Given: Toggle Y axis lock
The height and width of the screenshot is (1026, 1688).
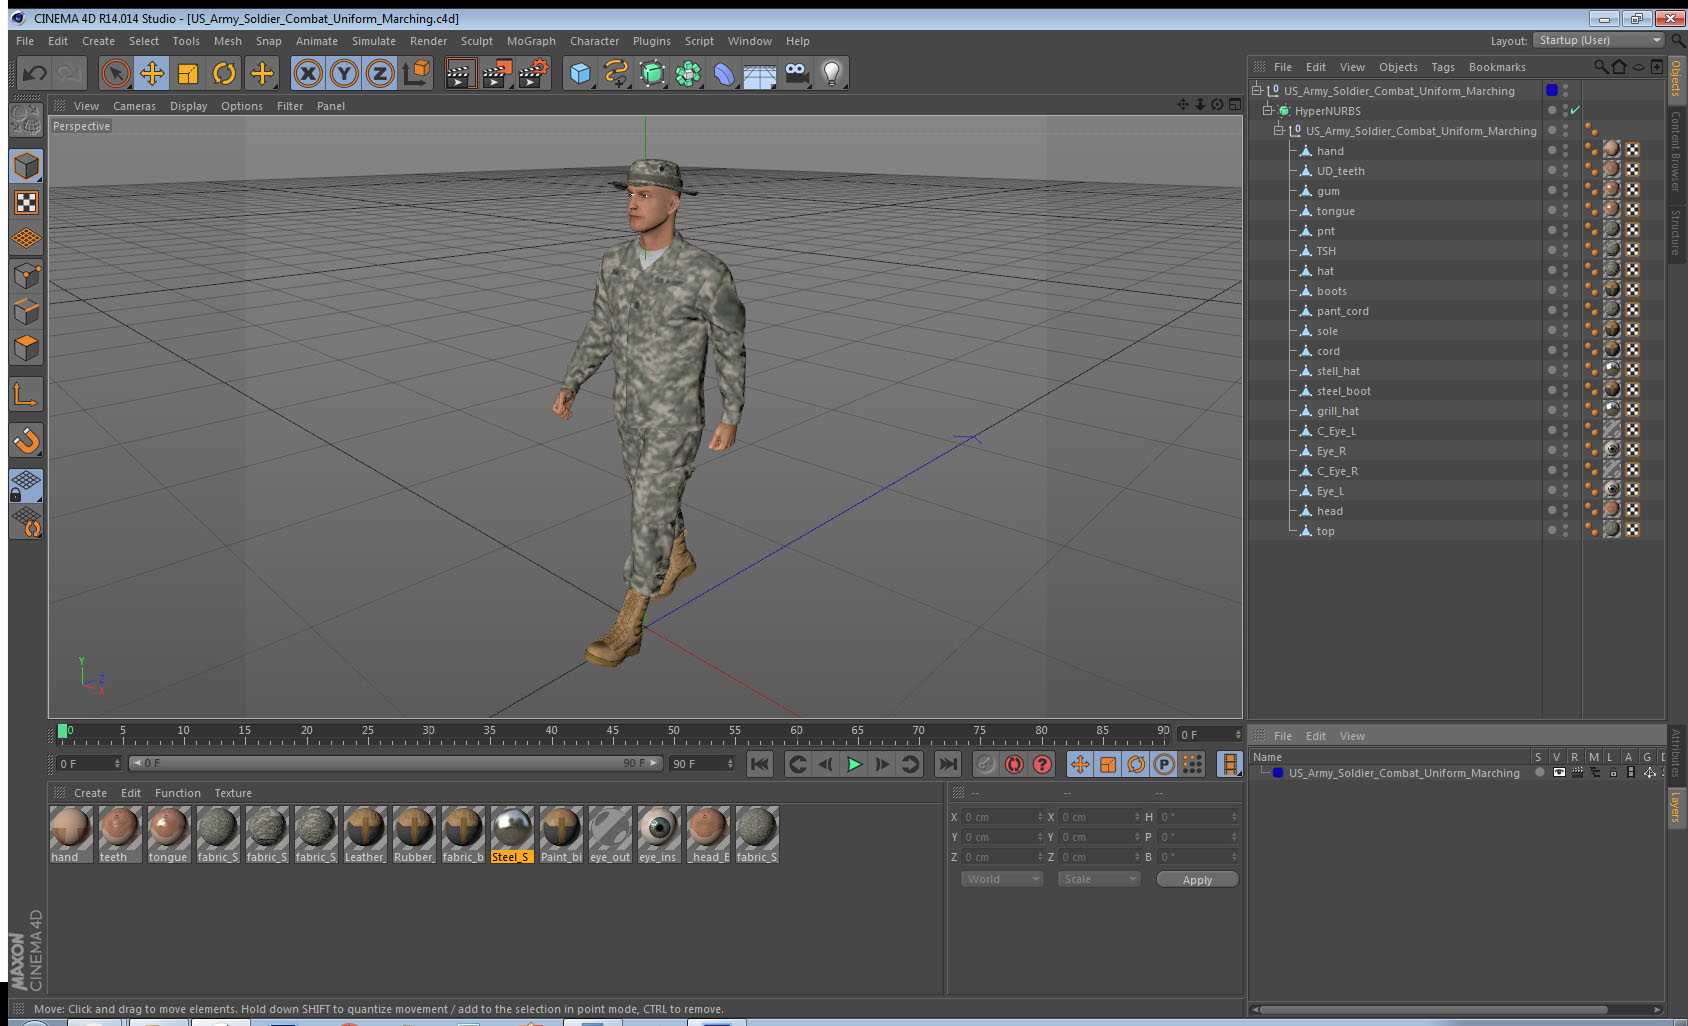Looking at the screenshot, I should (344, 73).
